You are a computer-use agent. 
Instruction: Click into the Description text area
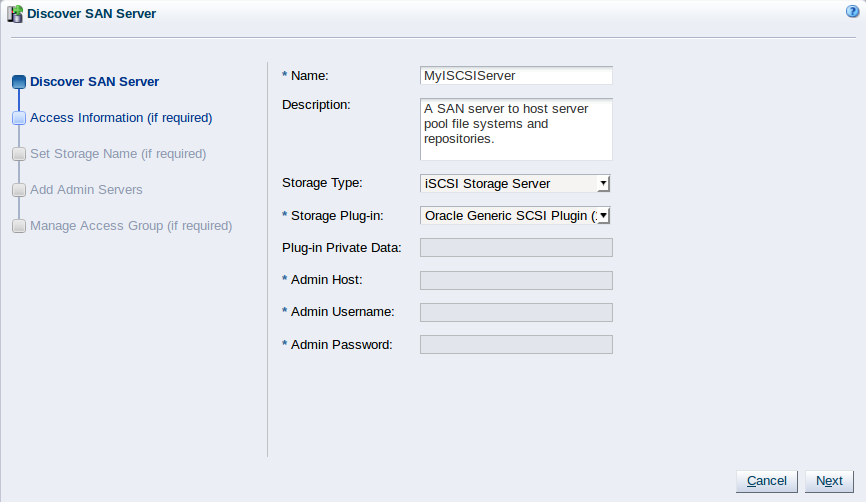[x=516, y=129]
